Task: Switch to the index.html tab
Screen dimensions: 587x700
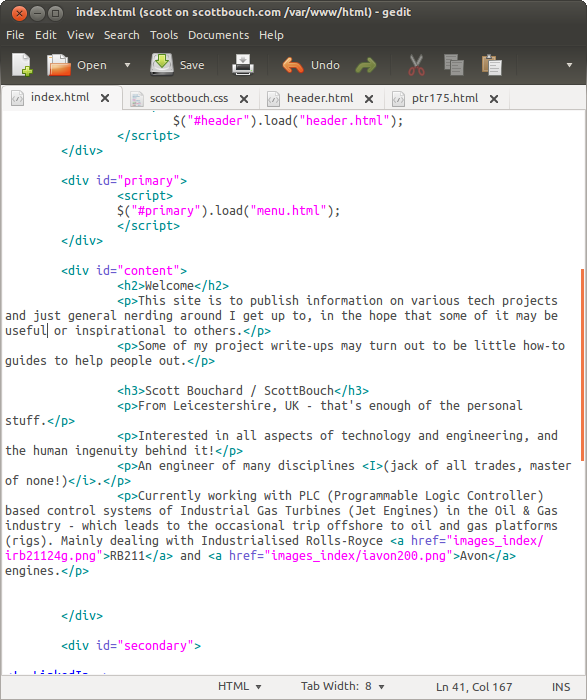Action: (60, 97)
